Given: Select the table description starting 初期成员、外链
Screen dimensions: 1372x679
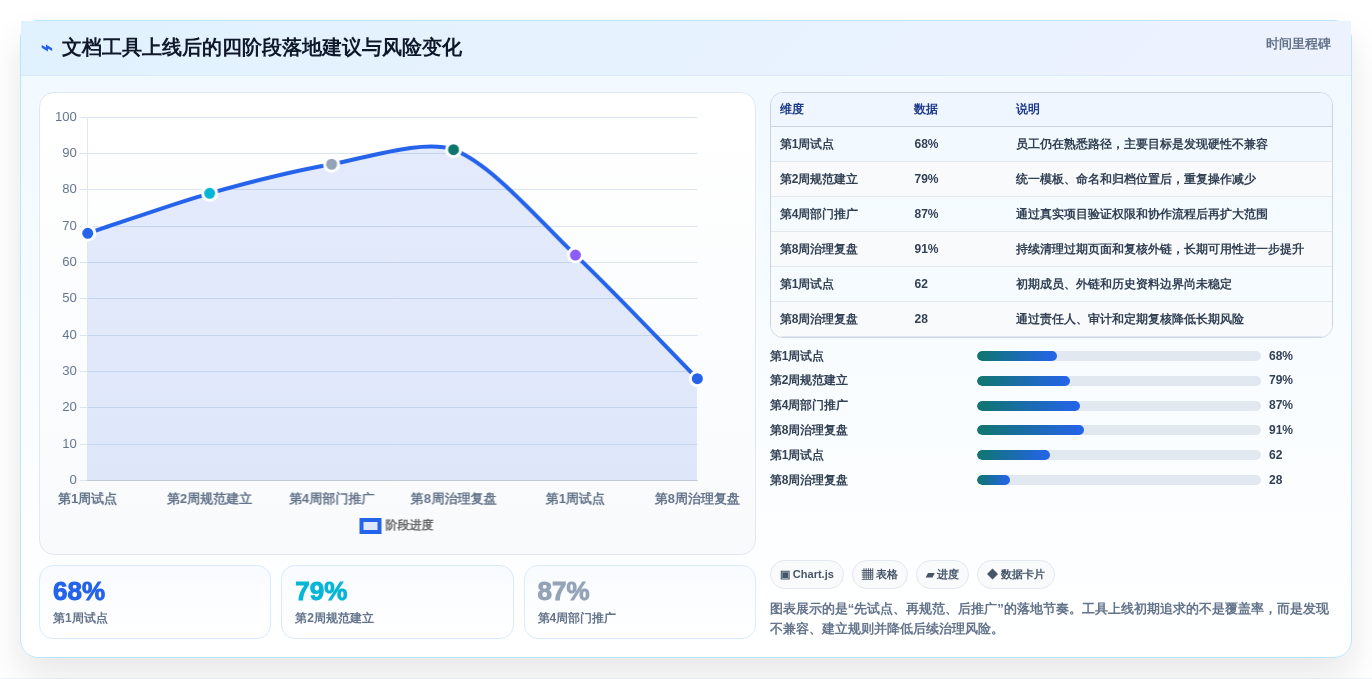Looking at the screenshot, I should [1124, 284].
